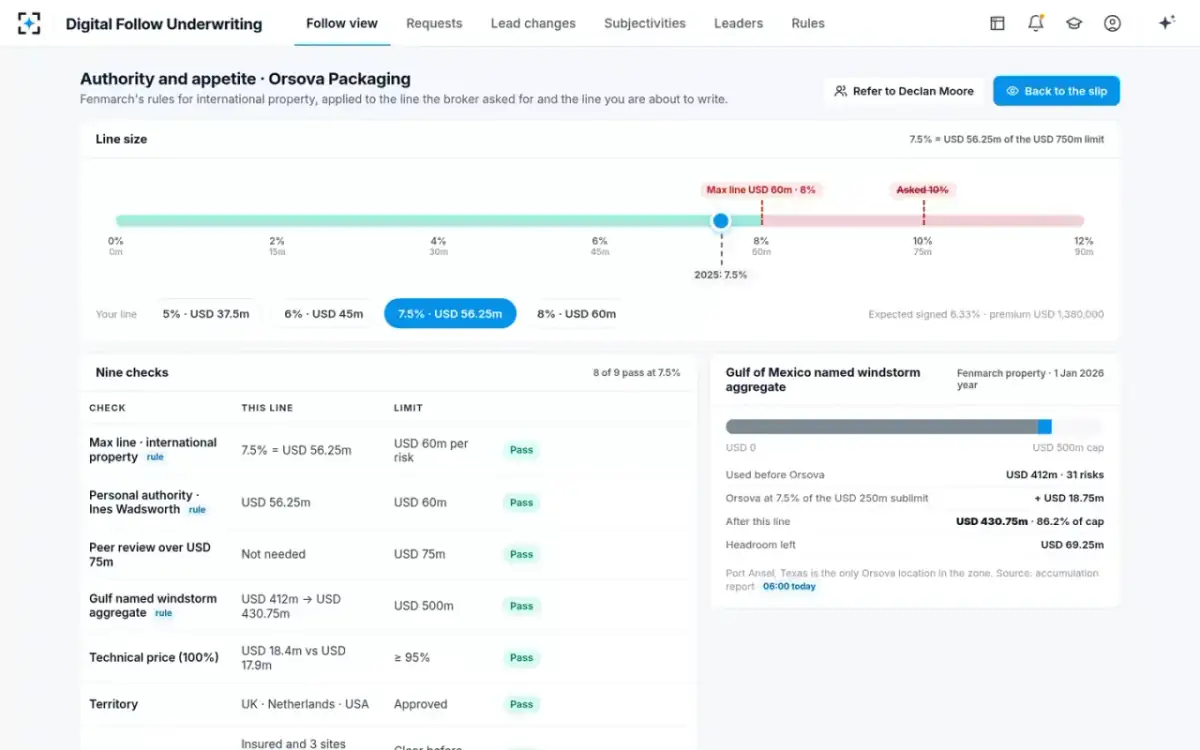
Task: Go to Leaders tab
Action: [738, 23]
